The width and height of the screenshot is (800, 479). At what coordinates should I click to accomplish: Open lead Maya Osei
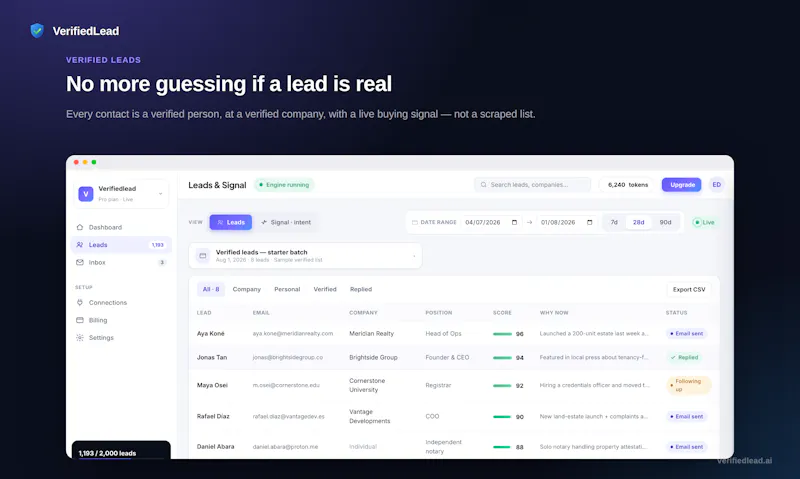click(212, 385)
